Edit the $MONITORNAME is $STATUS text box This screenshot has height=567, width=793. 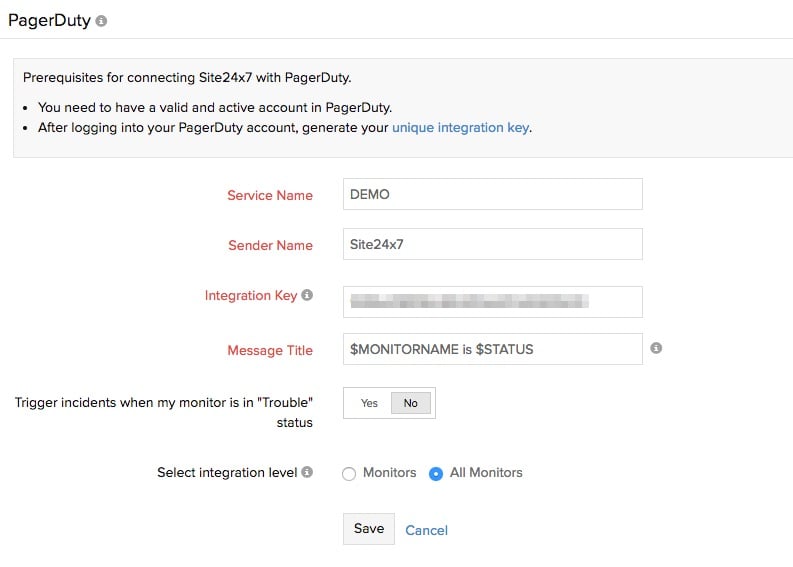pos(492,349)
